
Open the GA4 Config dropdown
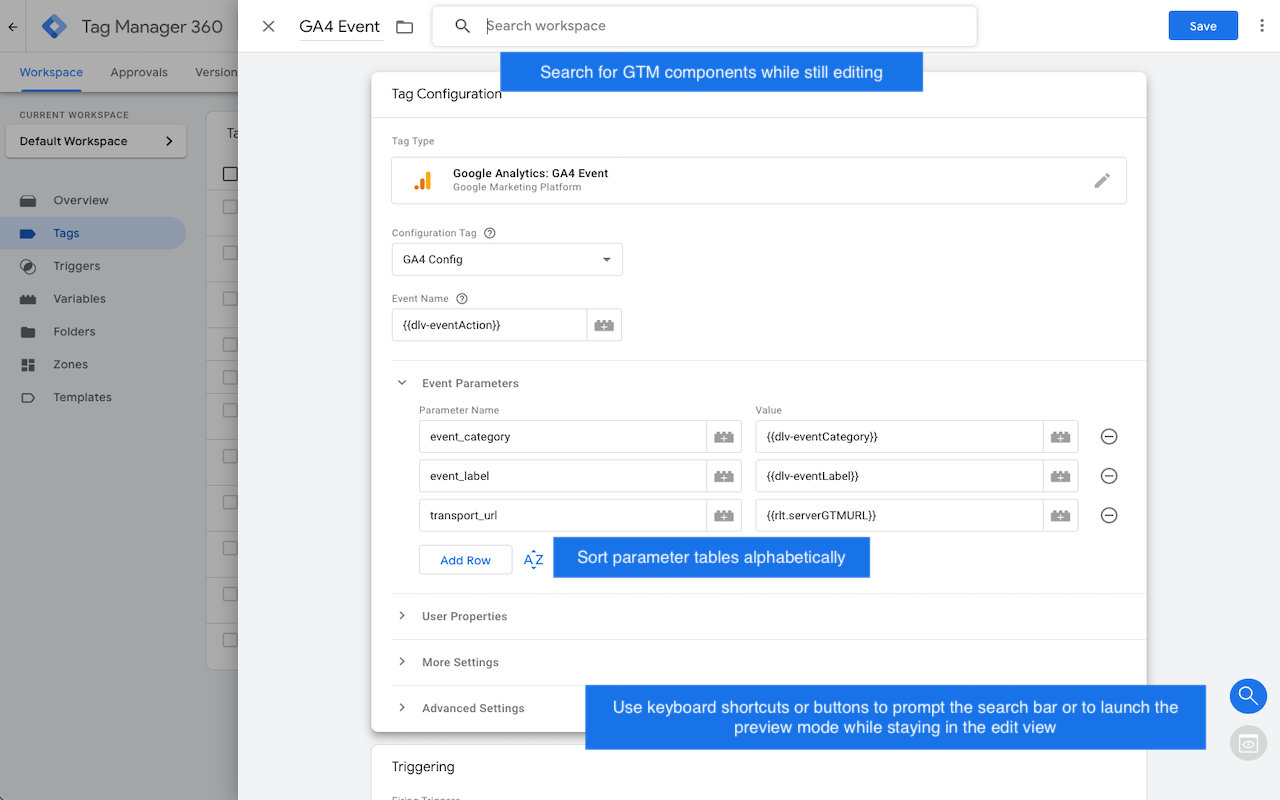[506, 260]
